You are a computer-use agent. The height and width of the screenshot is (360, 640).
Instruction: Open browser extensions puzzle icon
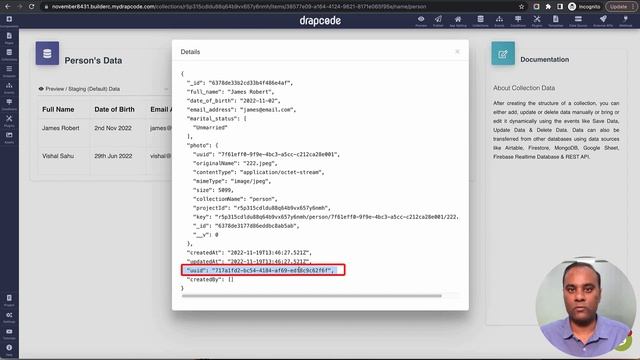(x=548, y=7)
